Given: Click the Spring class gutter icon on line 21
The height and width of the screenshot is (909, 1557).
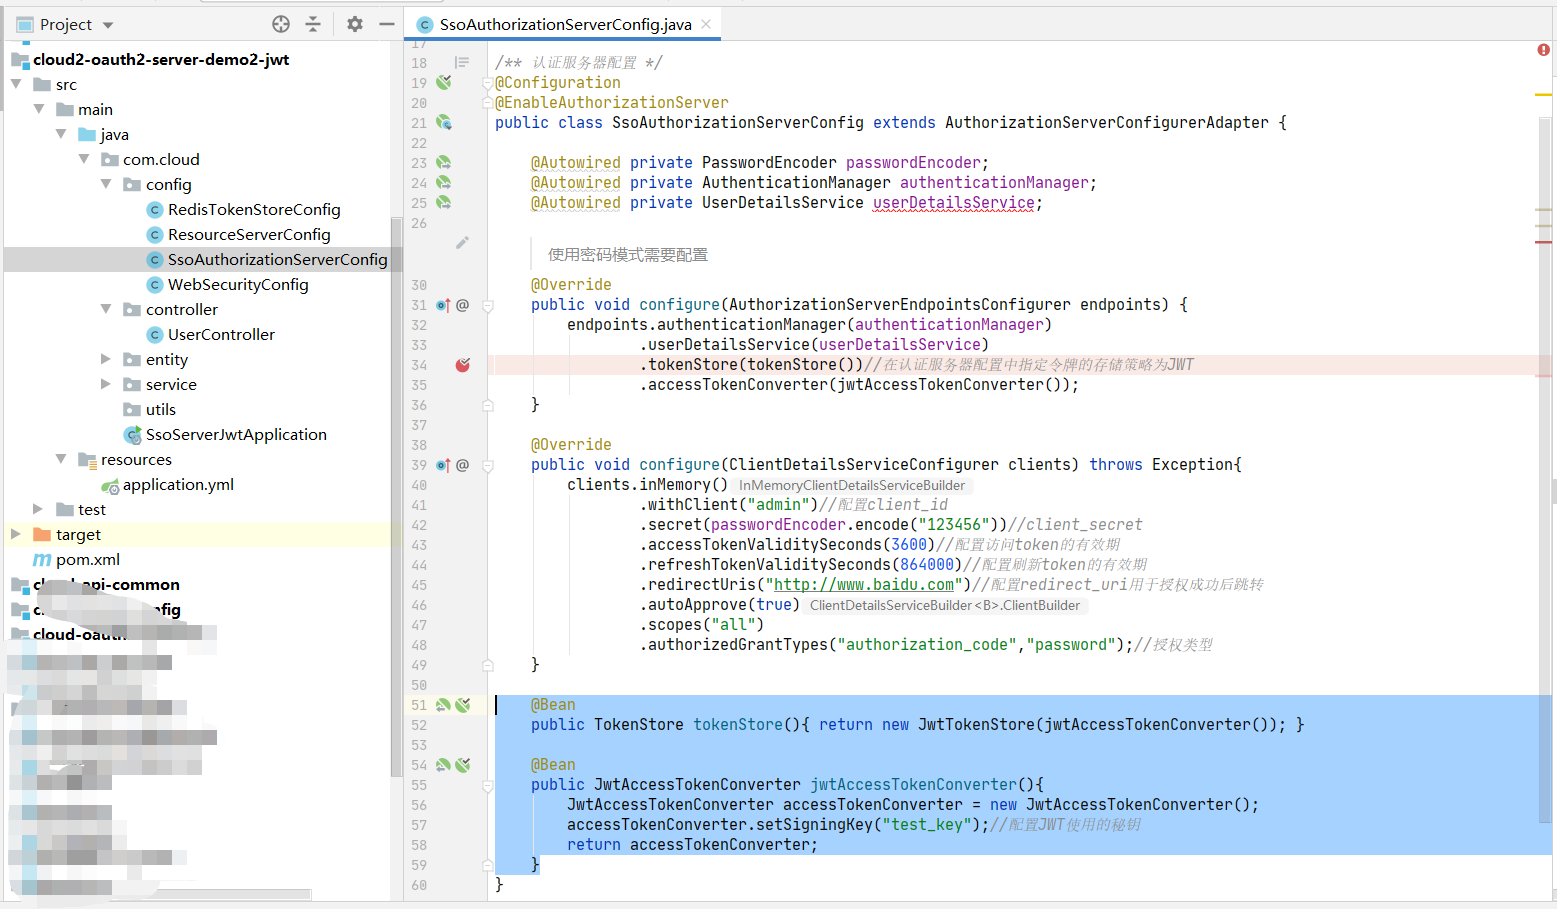Looking at the screenshot, I should (x=443, y=123).
